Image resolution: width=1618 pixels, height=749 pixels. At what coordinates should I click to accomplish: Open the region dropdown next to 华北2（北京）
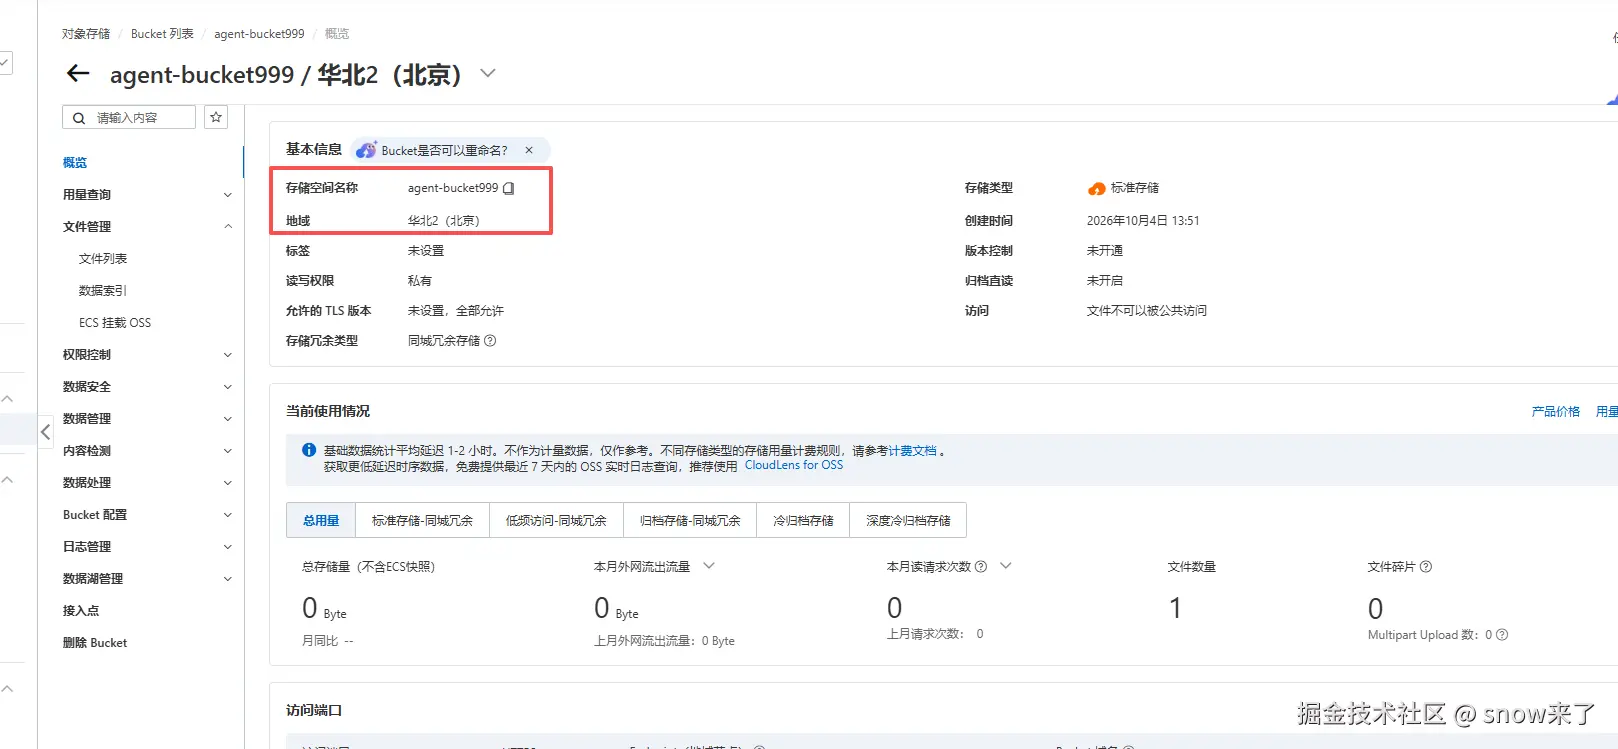(488, 73)
